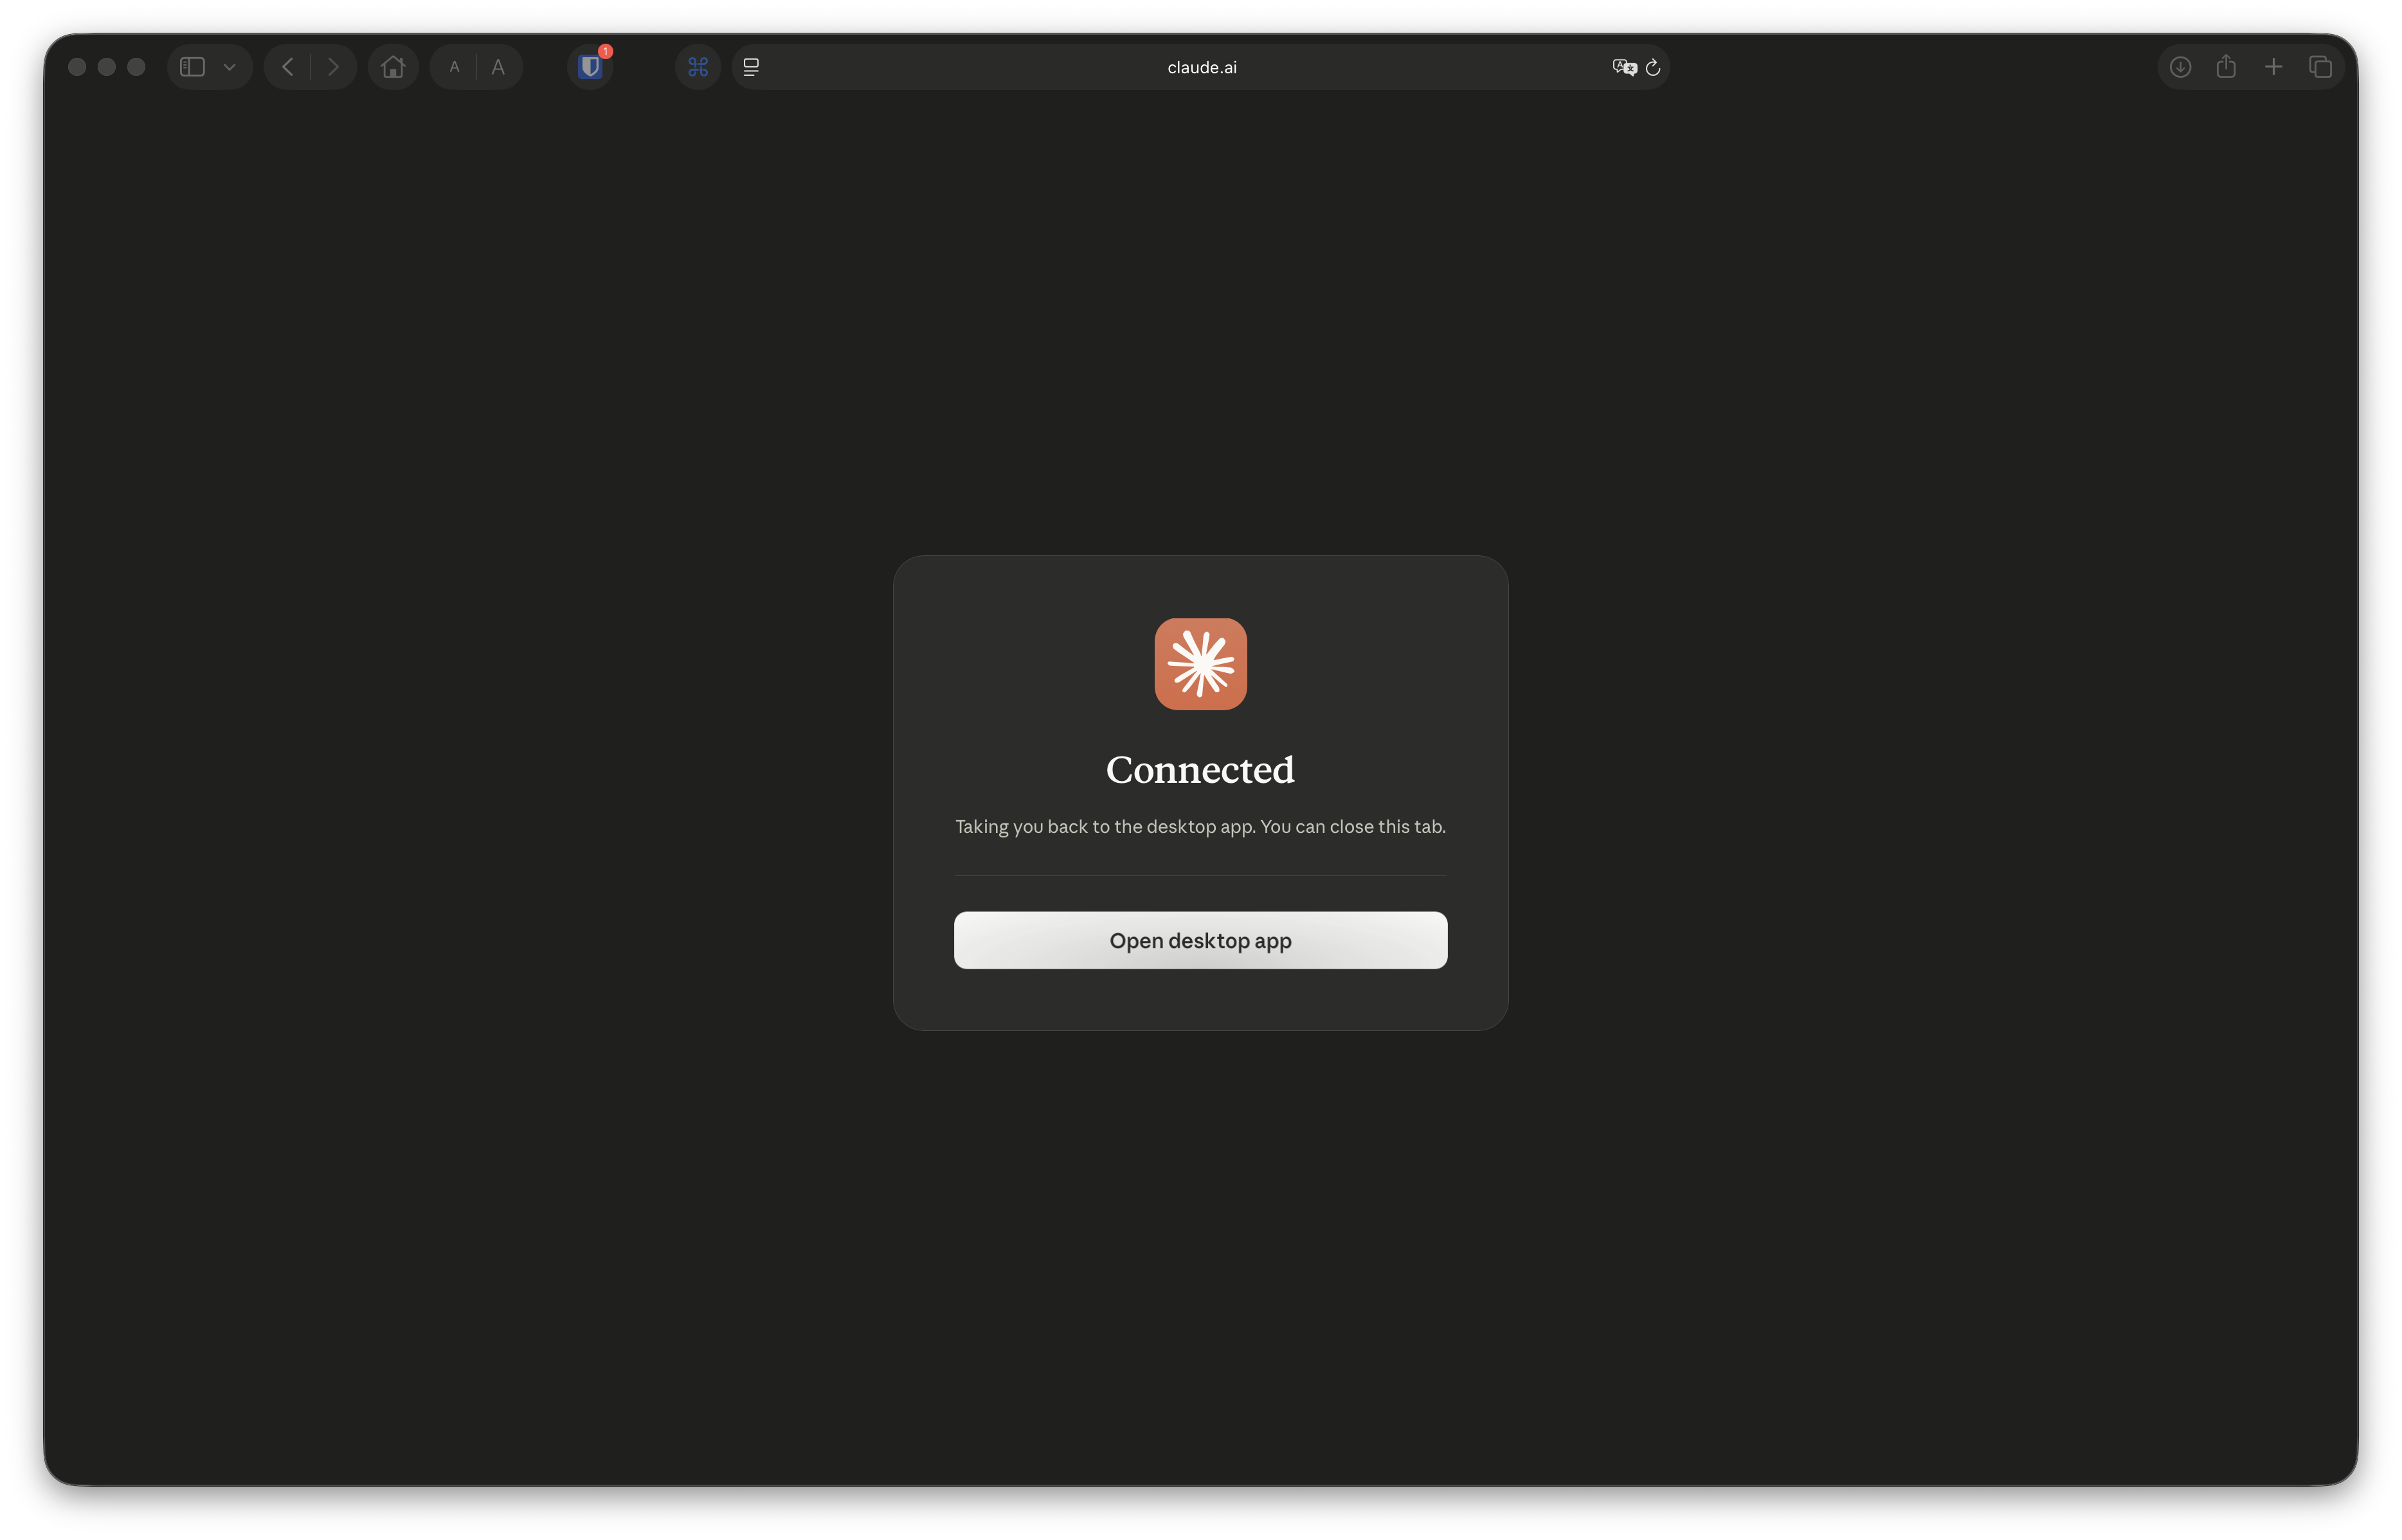This screenshot has width=2402, height=1540.
Task: Show the tab overview
Action: [x=2320, y=67]
